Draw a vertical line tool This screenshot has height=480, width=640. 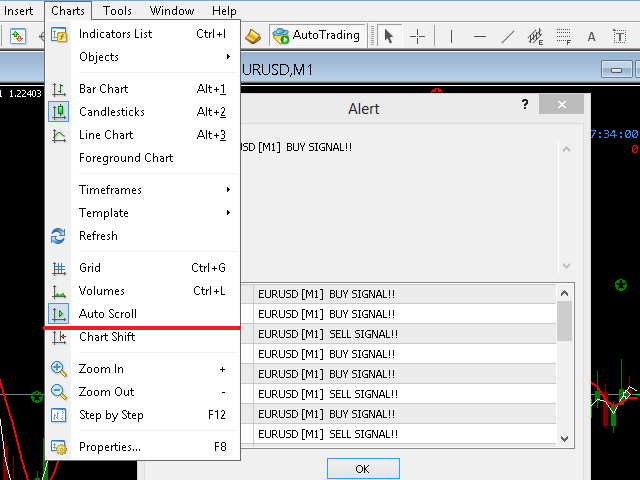451,36
